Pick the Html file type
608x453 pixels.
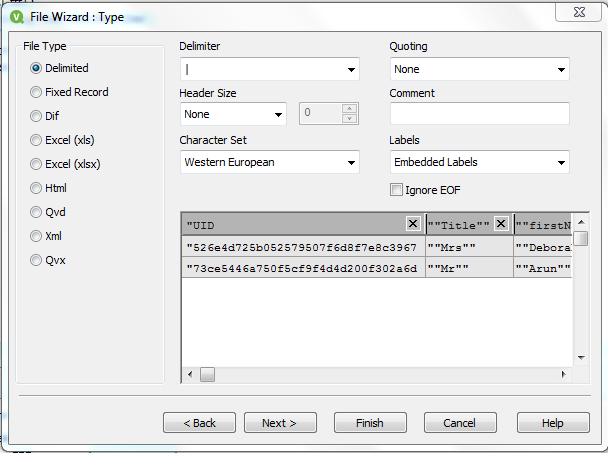point(36,188)
